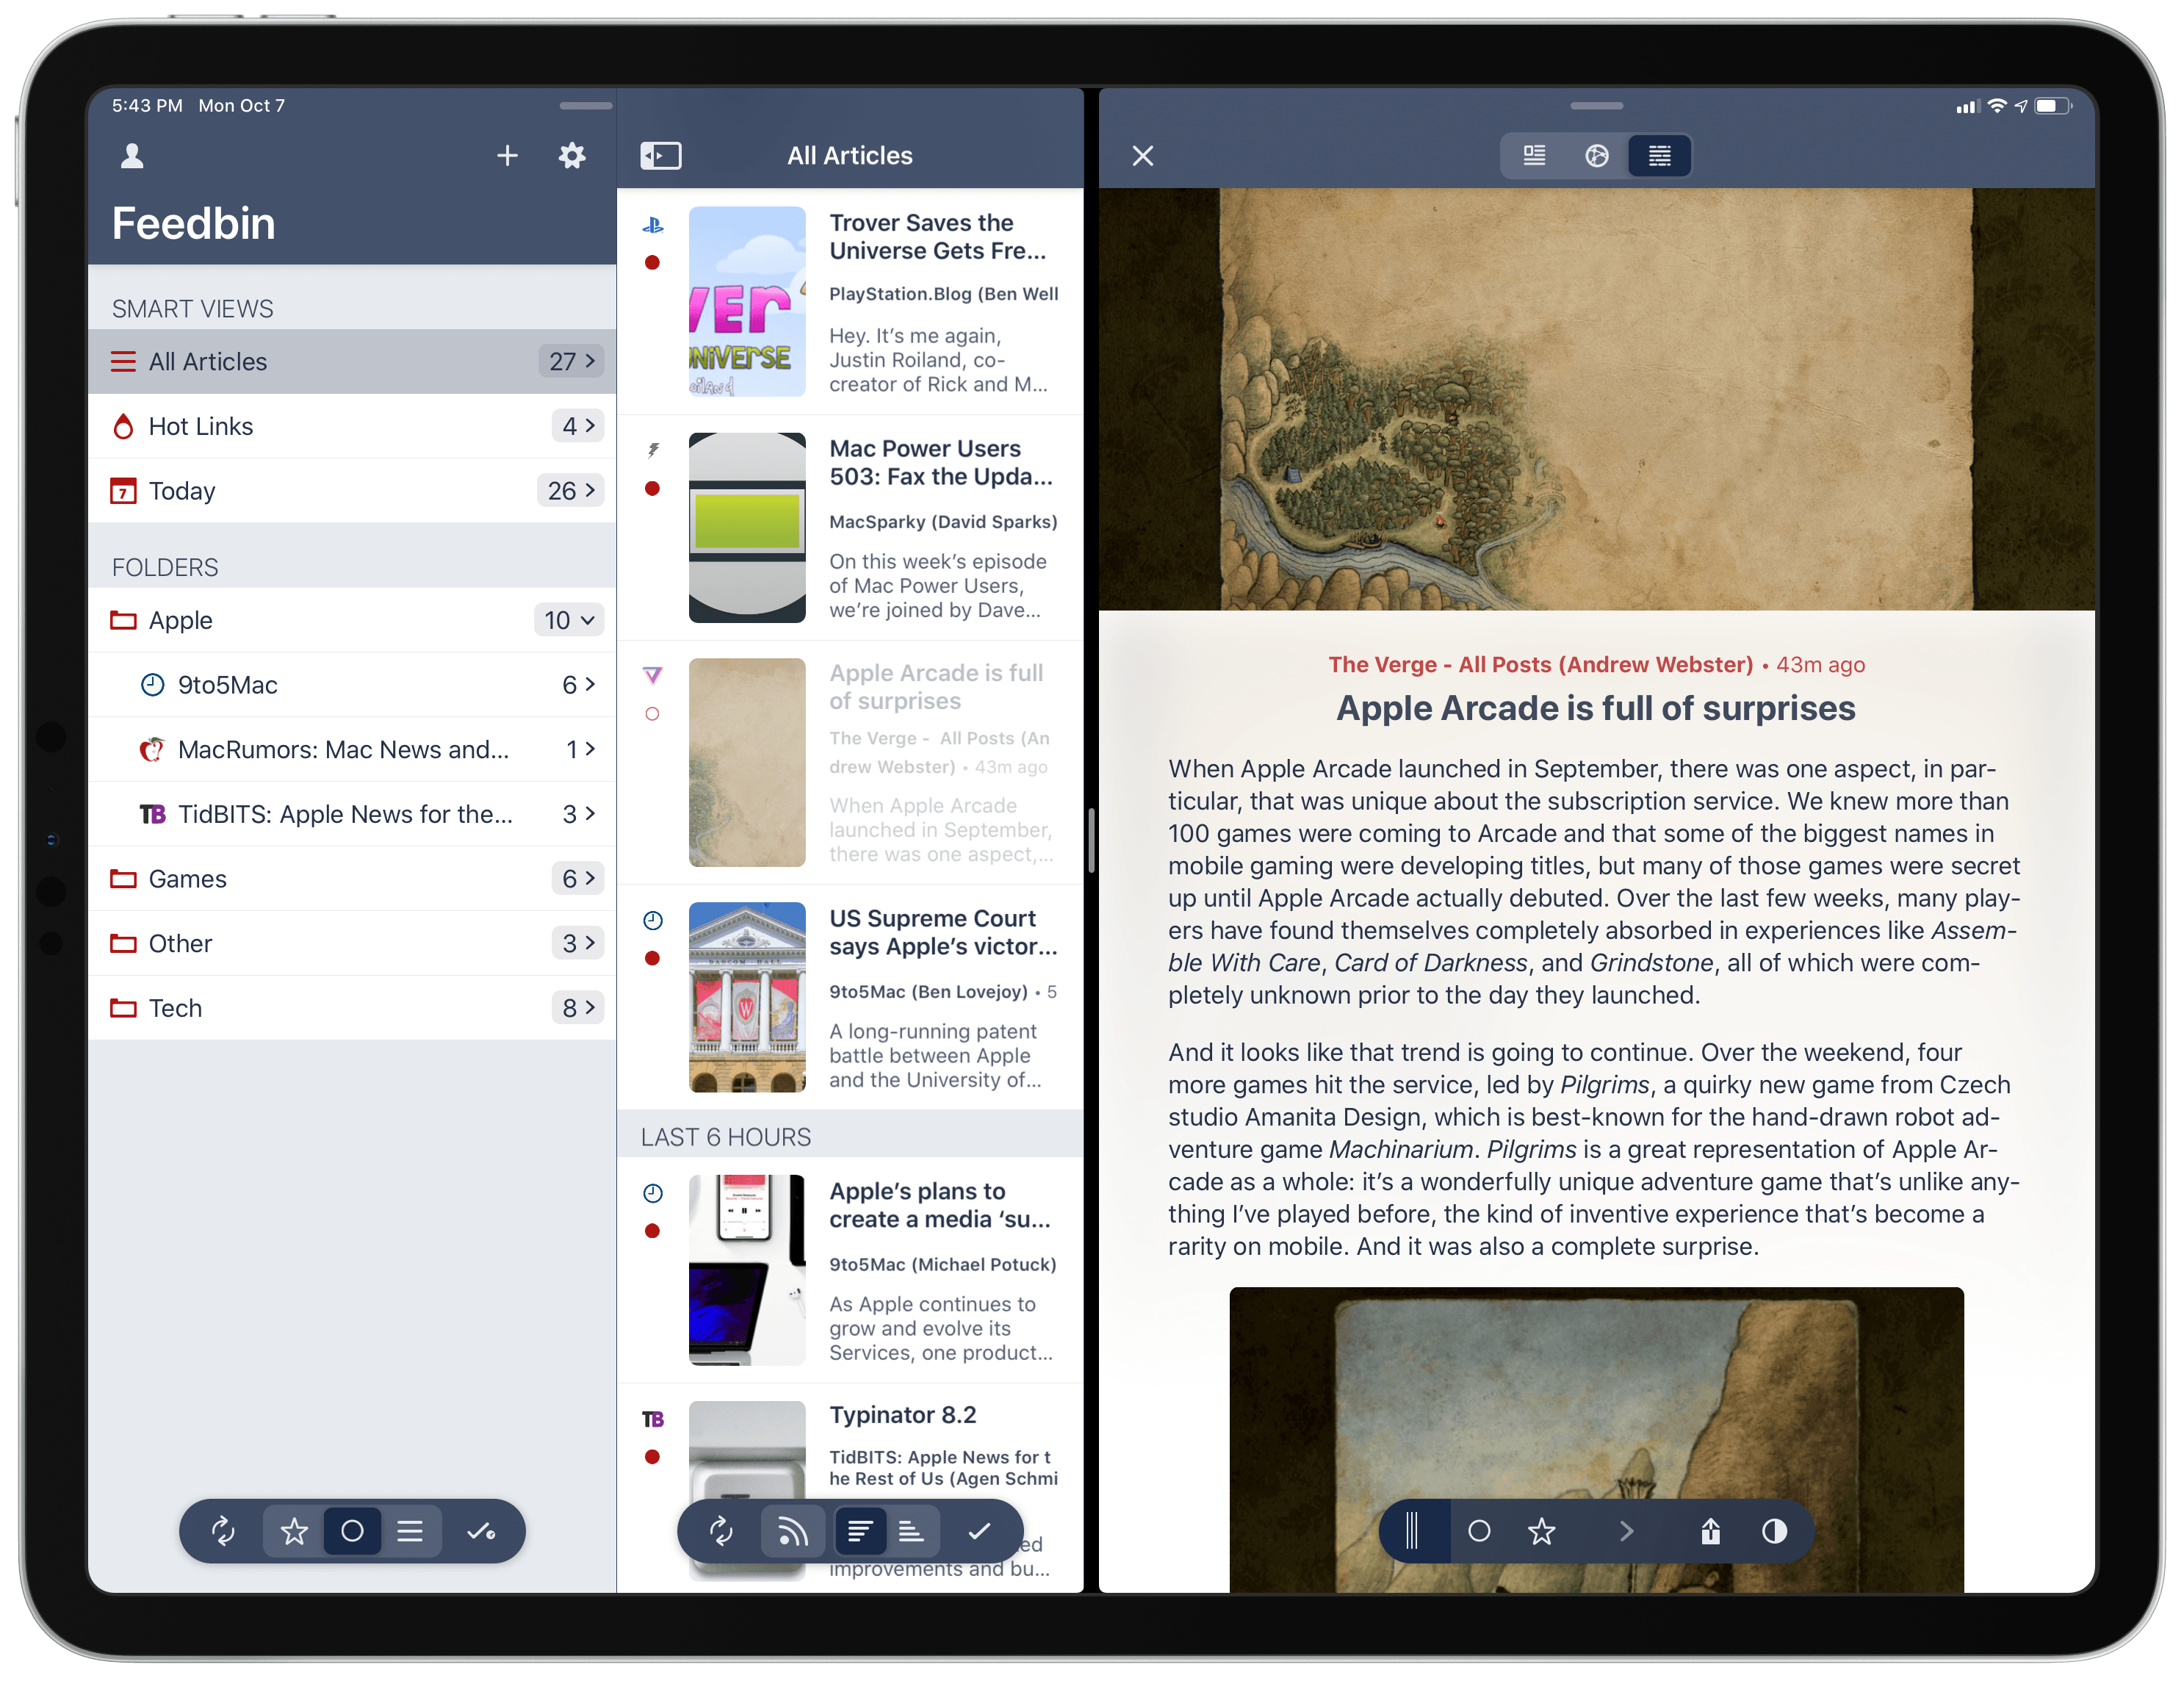Mark all articles read with checkmark
2184x1681 pixels.
click(x=979, y=1531)
